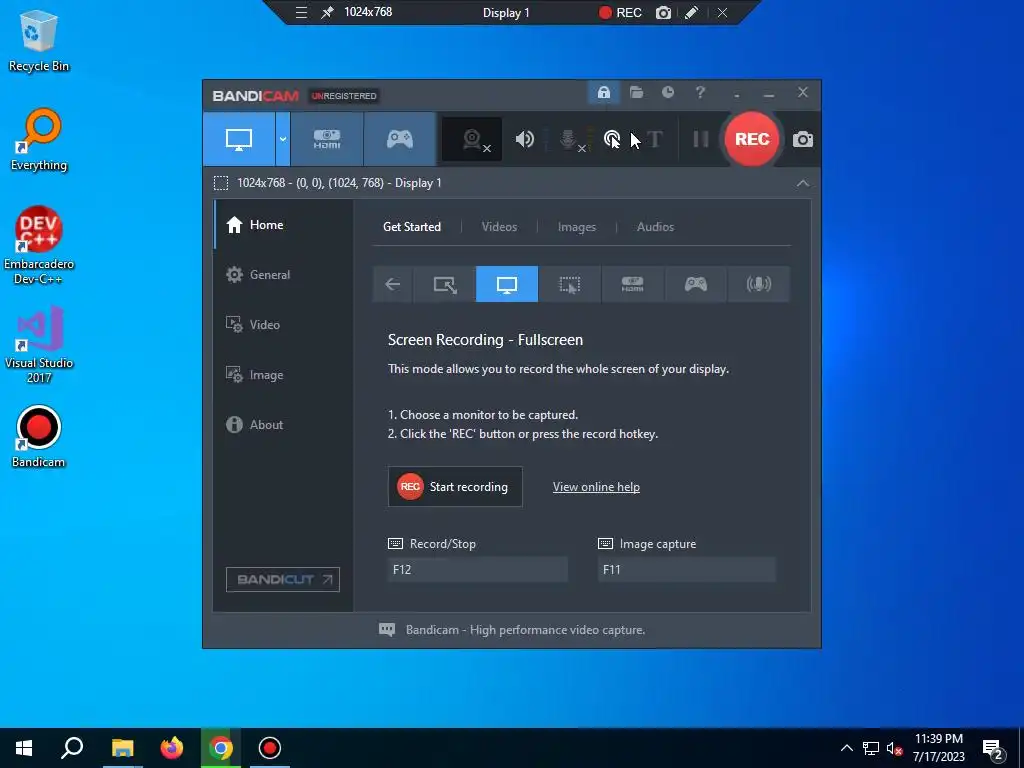Select the Visual Studio 2017 desktop shortcut
1024x768 pixels.
pyautogui.click(x=39, y=345)
